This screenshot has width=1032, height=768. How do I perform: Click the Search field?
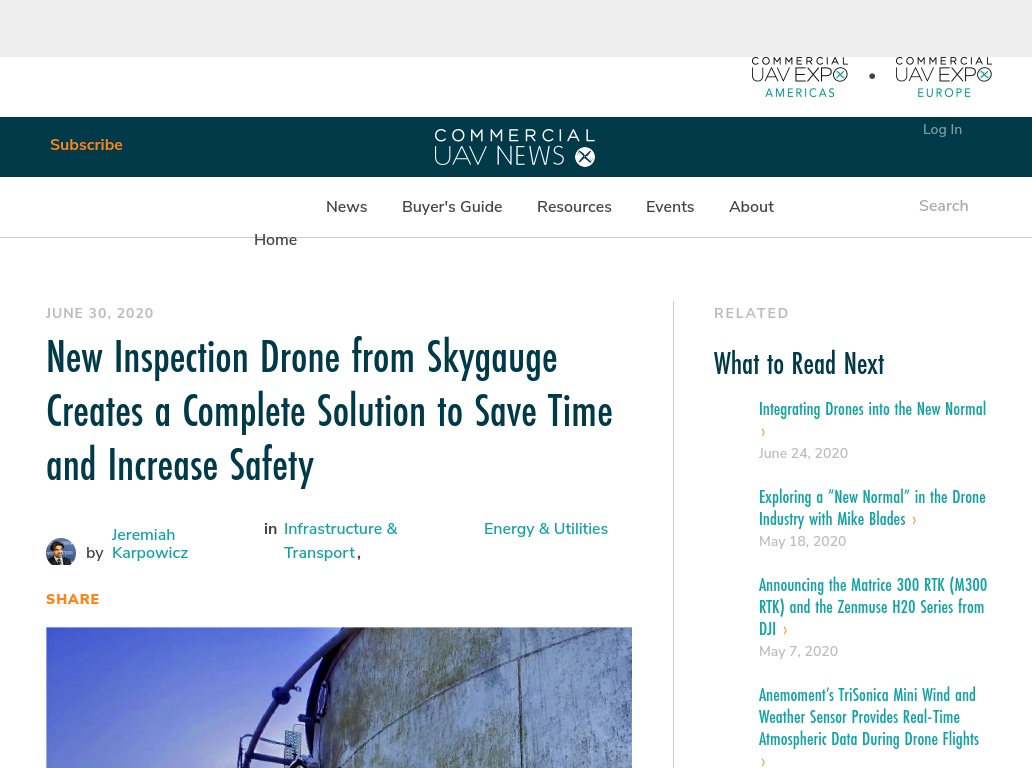tap(943, 206)
